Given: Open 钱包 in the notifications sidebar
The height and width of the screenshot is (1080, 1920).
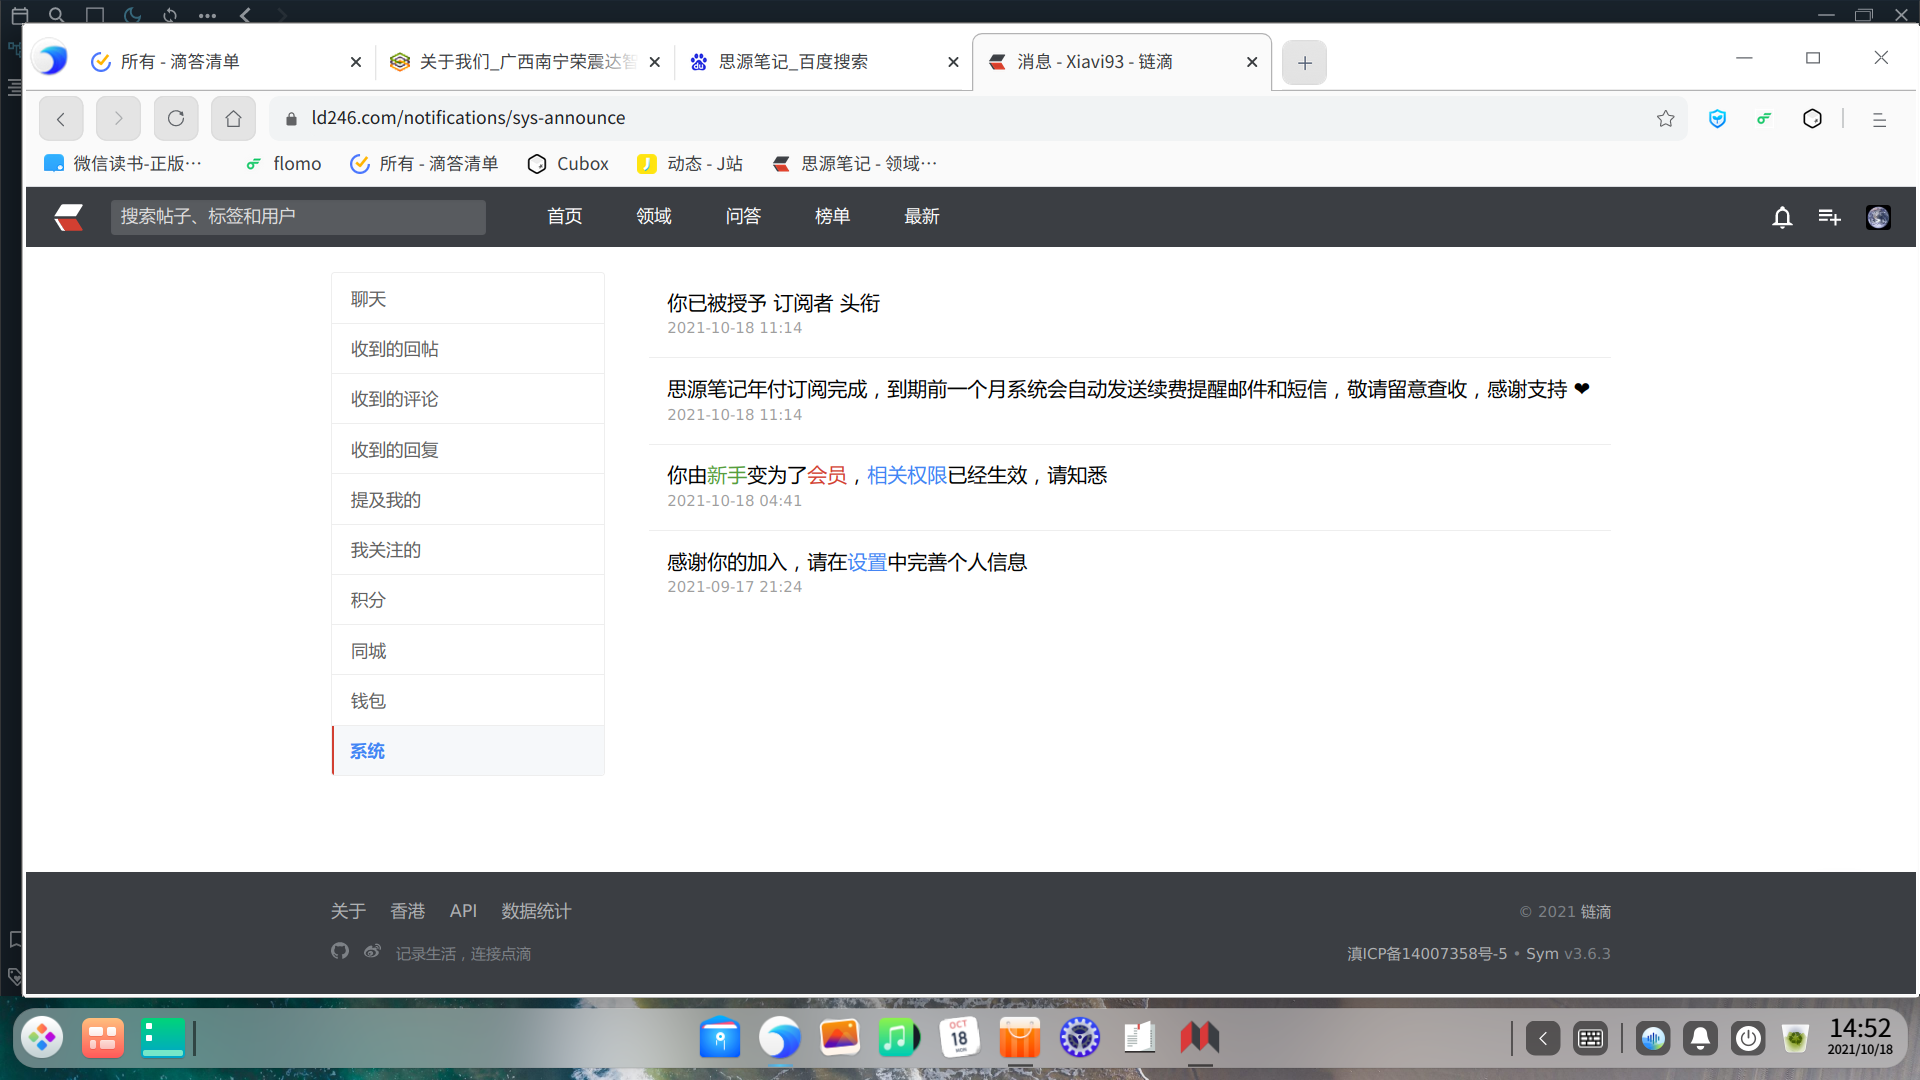Looking at the screenshot, I should pos(368,701).
